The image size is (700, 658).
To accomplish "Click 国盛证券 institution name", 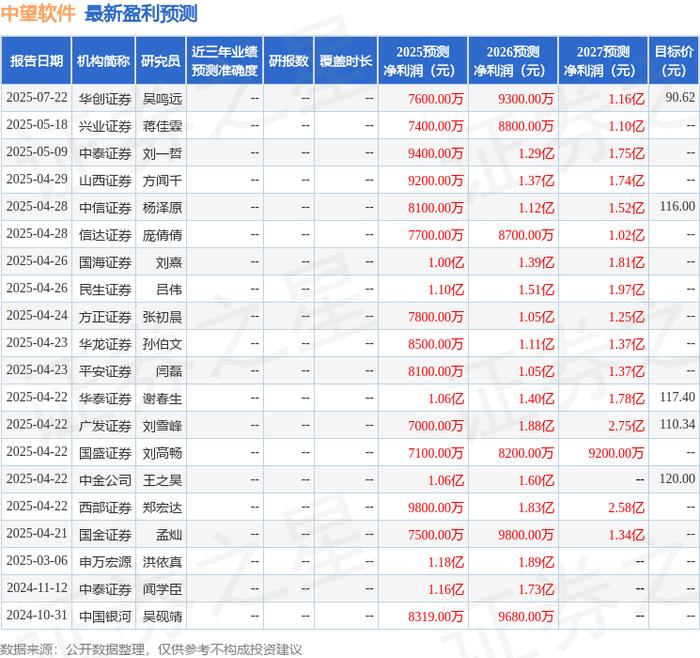I will point(105,453).
